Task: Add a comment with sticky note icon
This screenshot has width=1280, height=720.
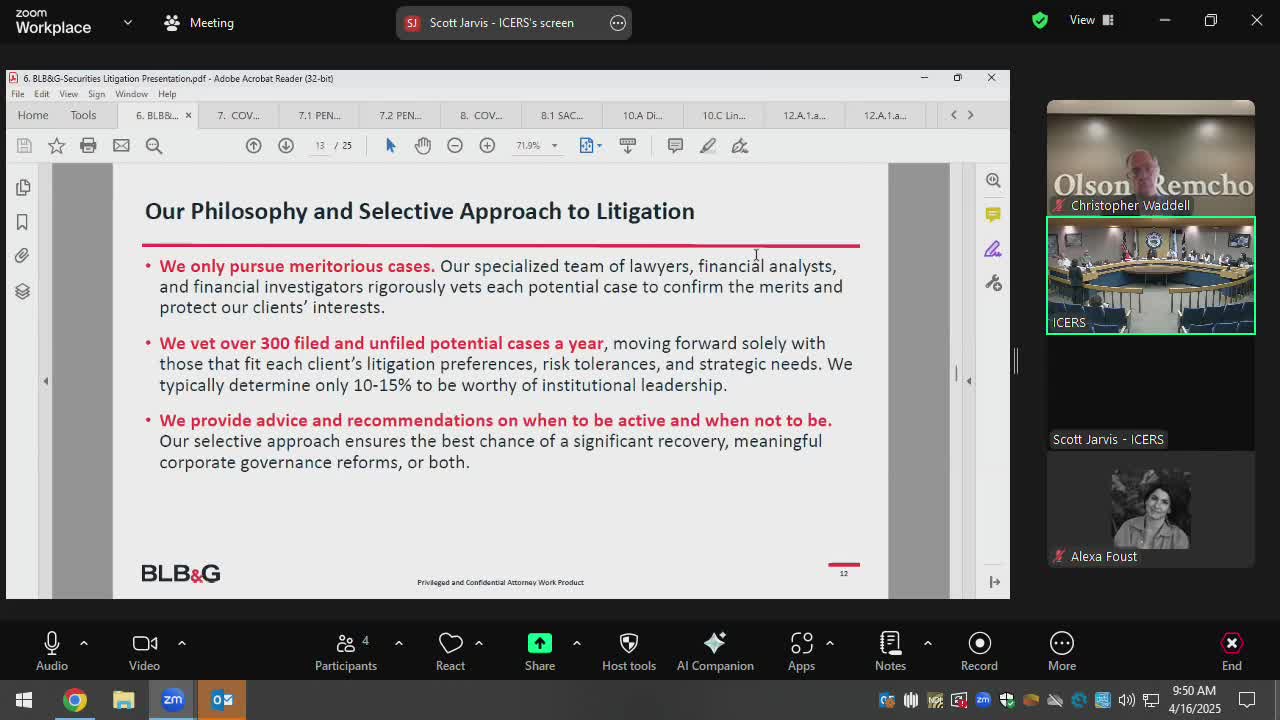Action: (675, 146)
